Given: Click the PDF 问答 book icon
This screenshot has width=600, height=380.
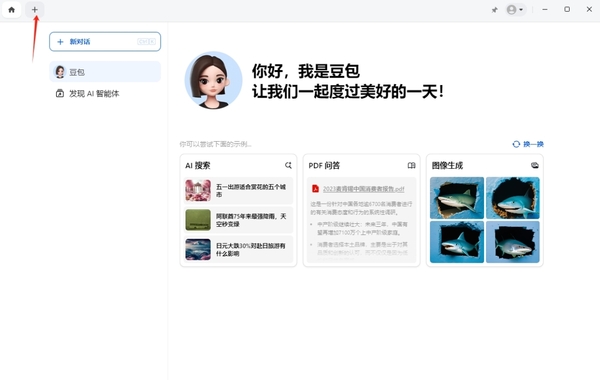Looking at the screenshot, I should [411, 165].
